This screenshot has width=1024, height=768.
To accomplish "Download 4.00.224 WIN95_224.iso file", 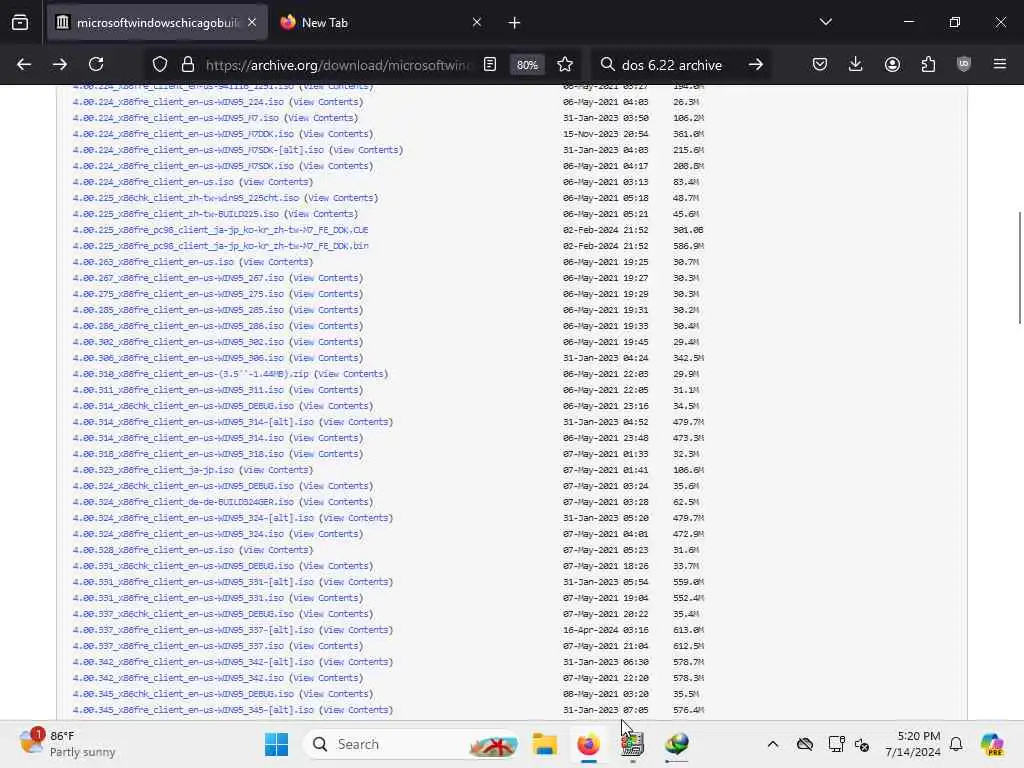I will coord(178,102).
